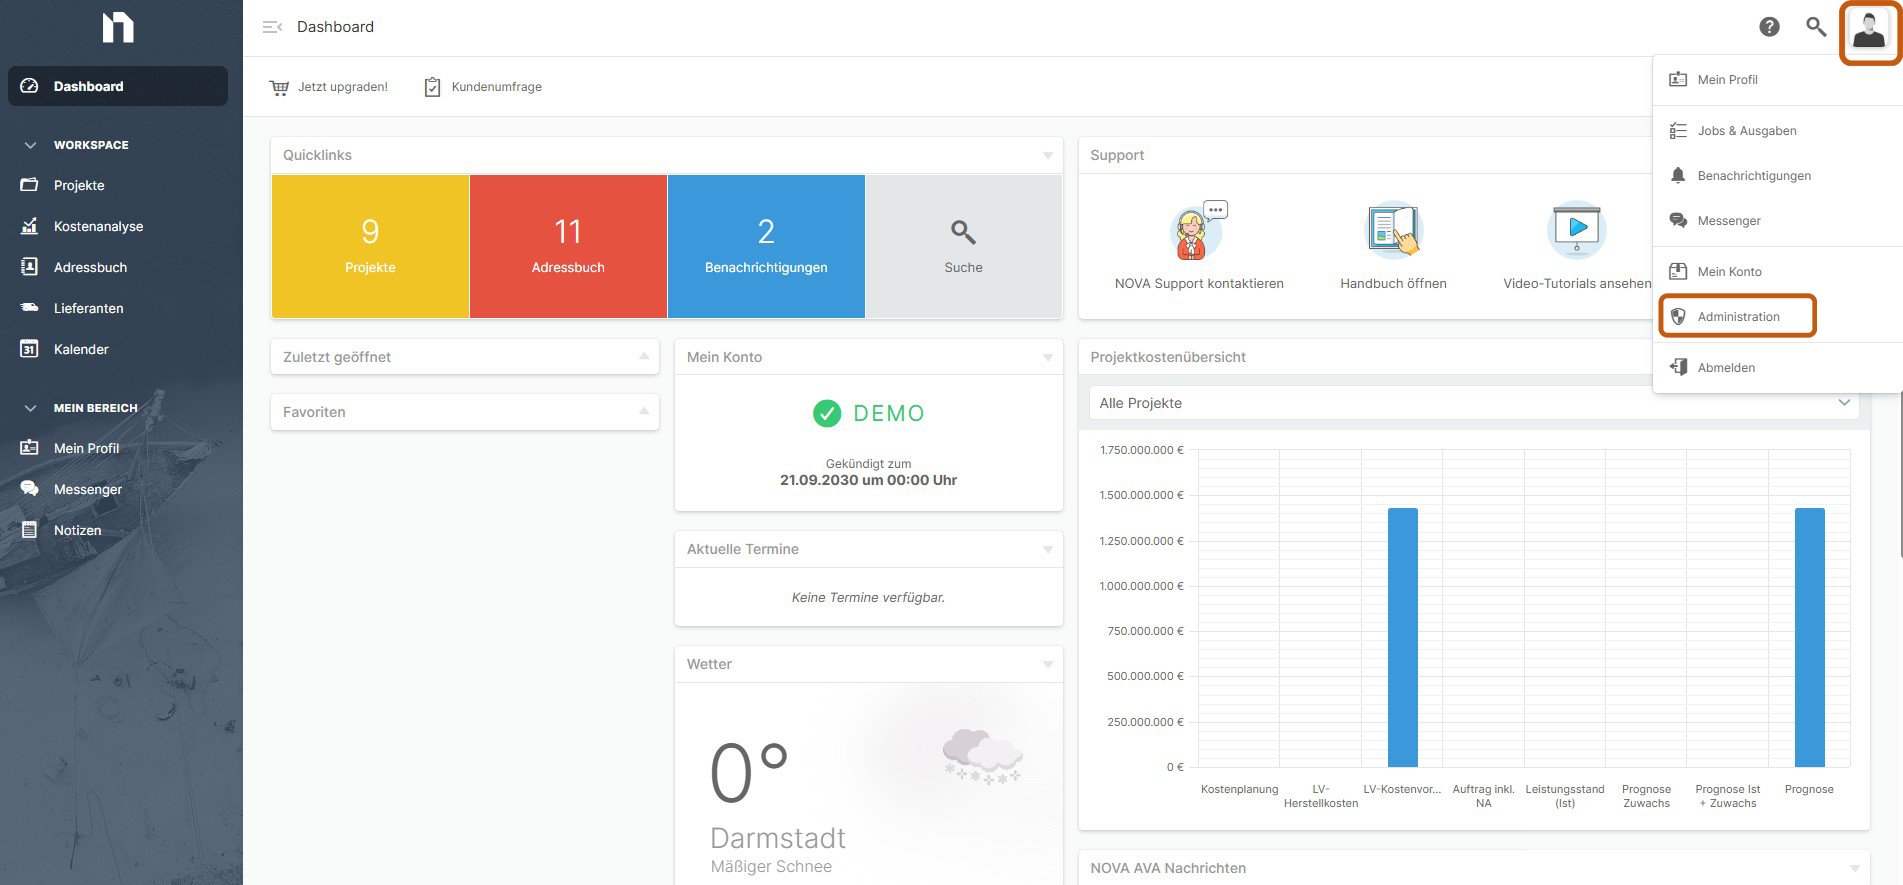The image size is (1903, 885).
Task: Click the Jetzt upgraden! button
Action: [x=330, y=87]
